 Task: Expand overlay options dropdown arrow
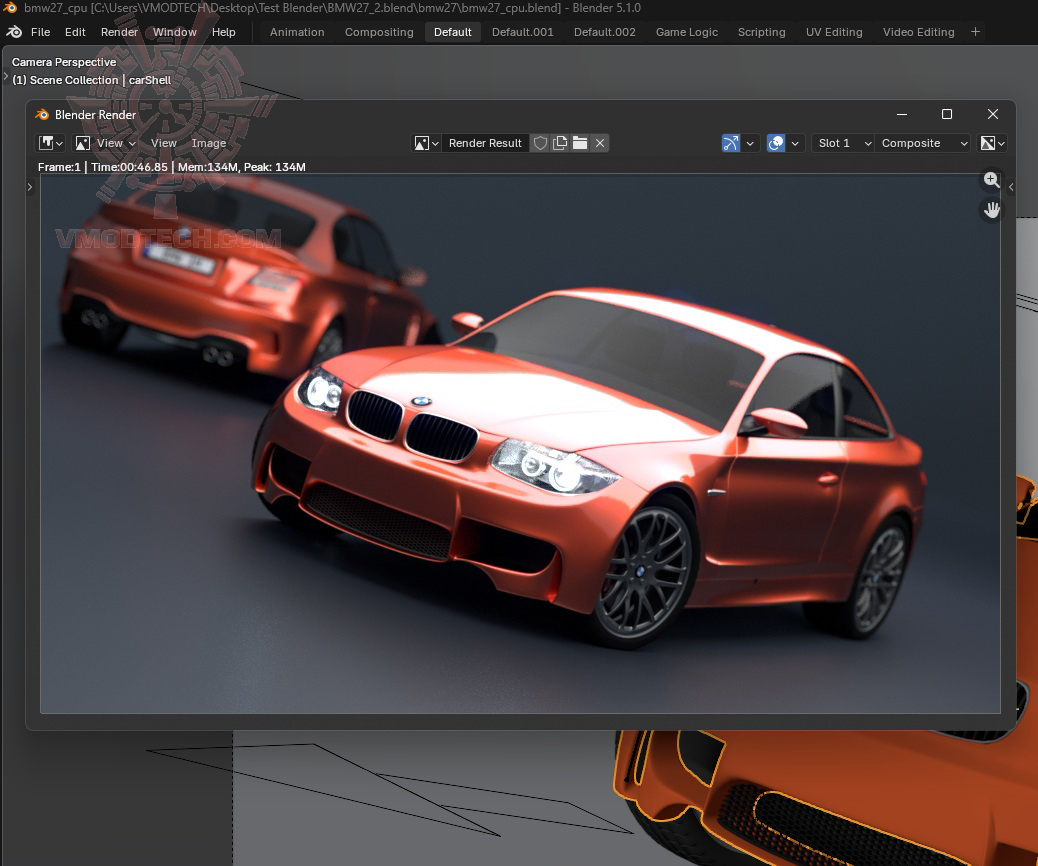pyautogui.click(x=795, y=143)
